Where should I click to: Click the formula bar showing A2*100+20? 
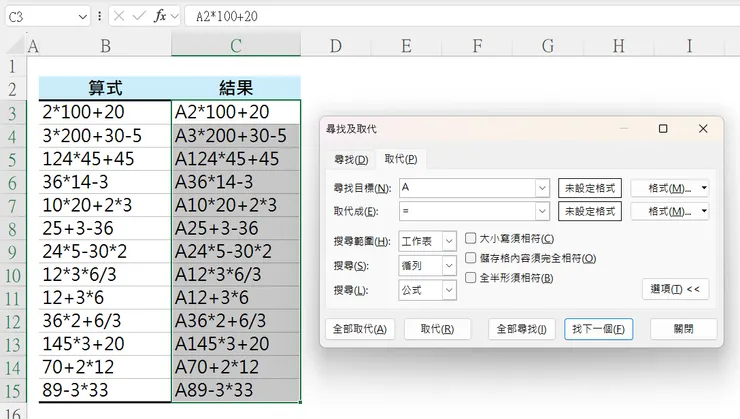[462, 17]
